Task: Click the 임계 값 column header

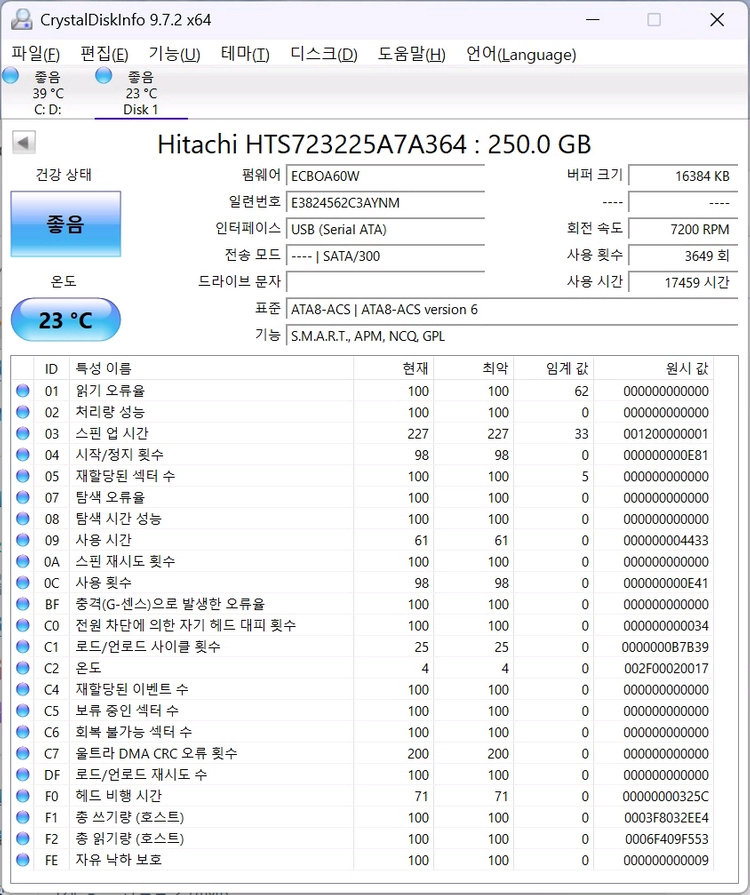Action: click(554, 368)
